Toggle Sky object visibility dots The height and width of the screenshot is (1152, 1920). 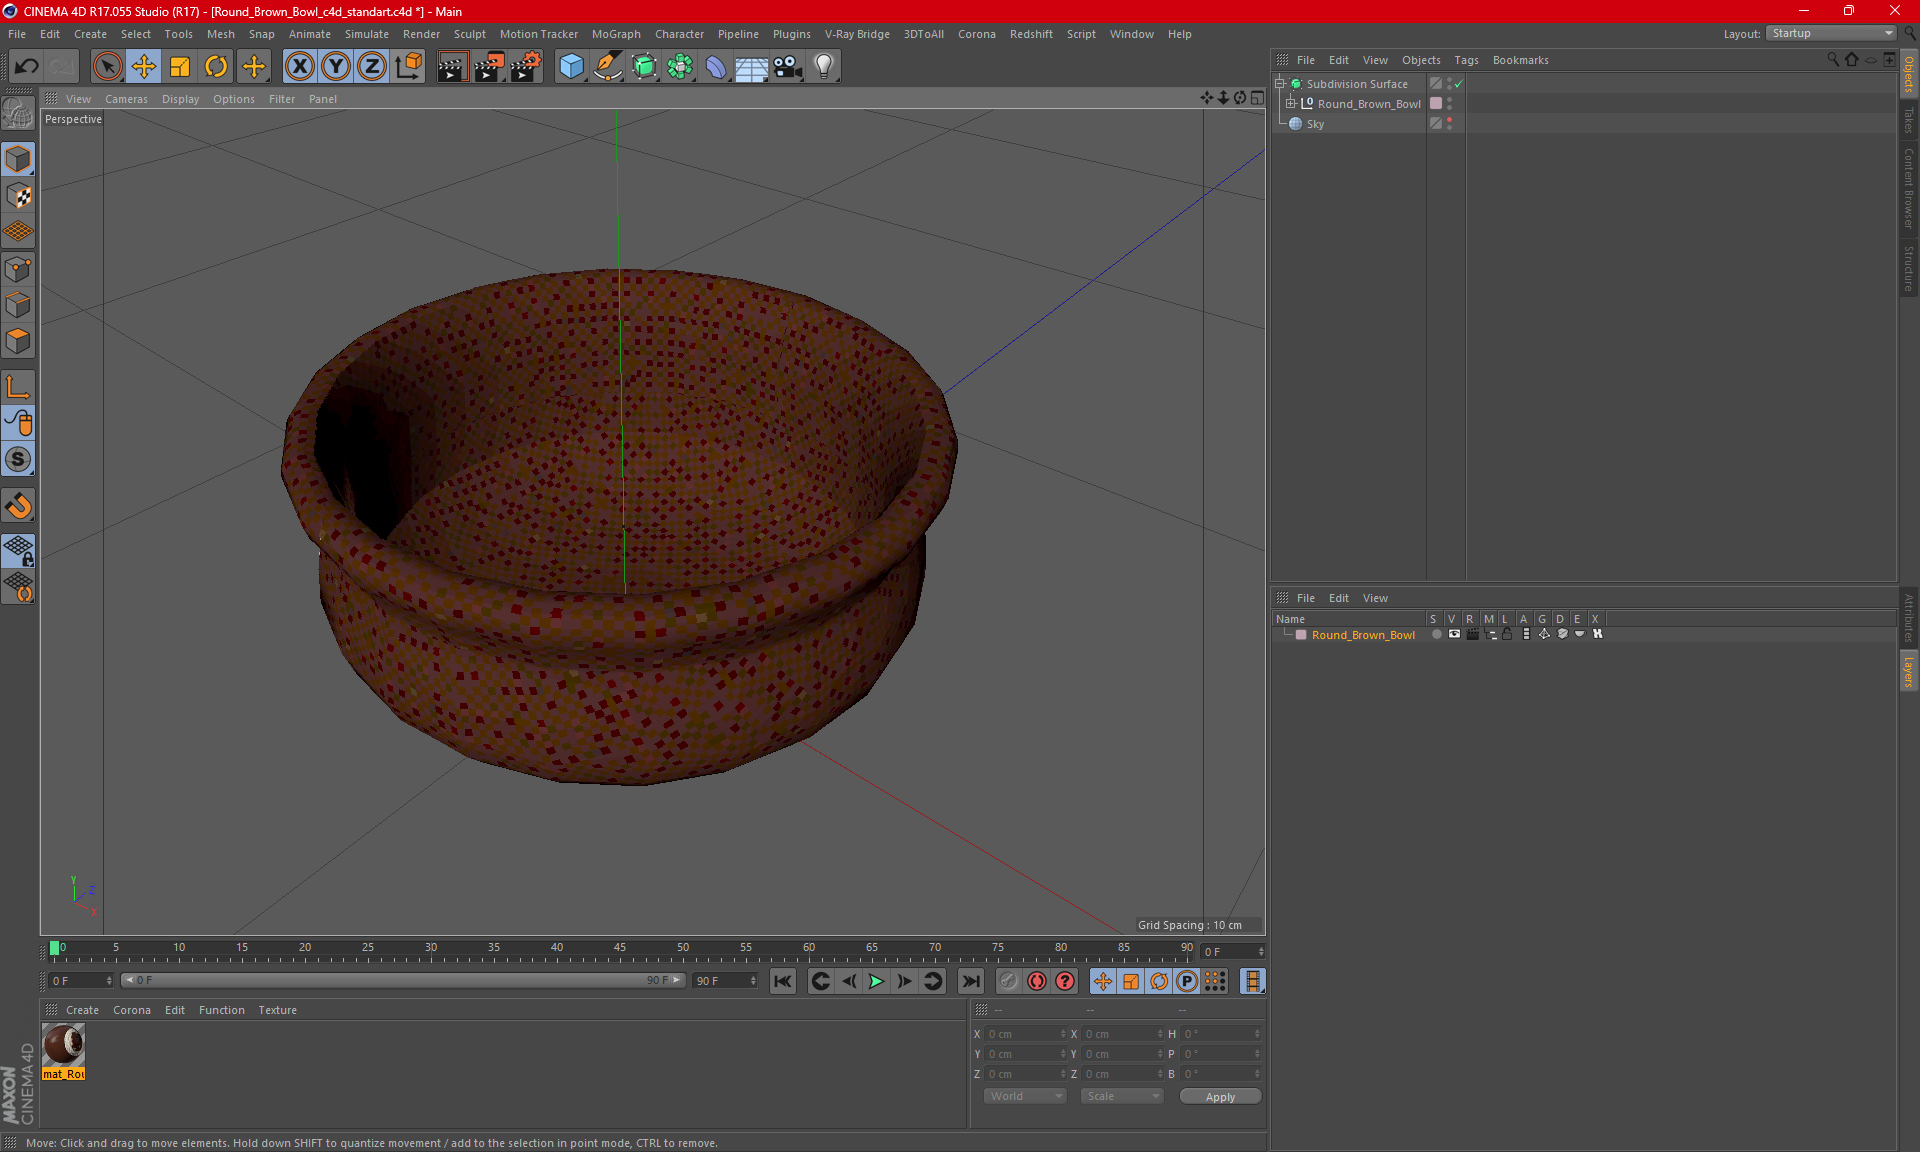pos(1449,123)
